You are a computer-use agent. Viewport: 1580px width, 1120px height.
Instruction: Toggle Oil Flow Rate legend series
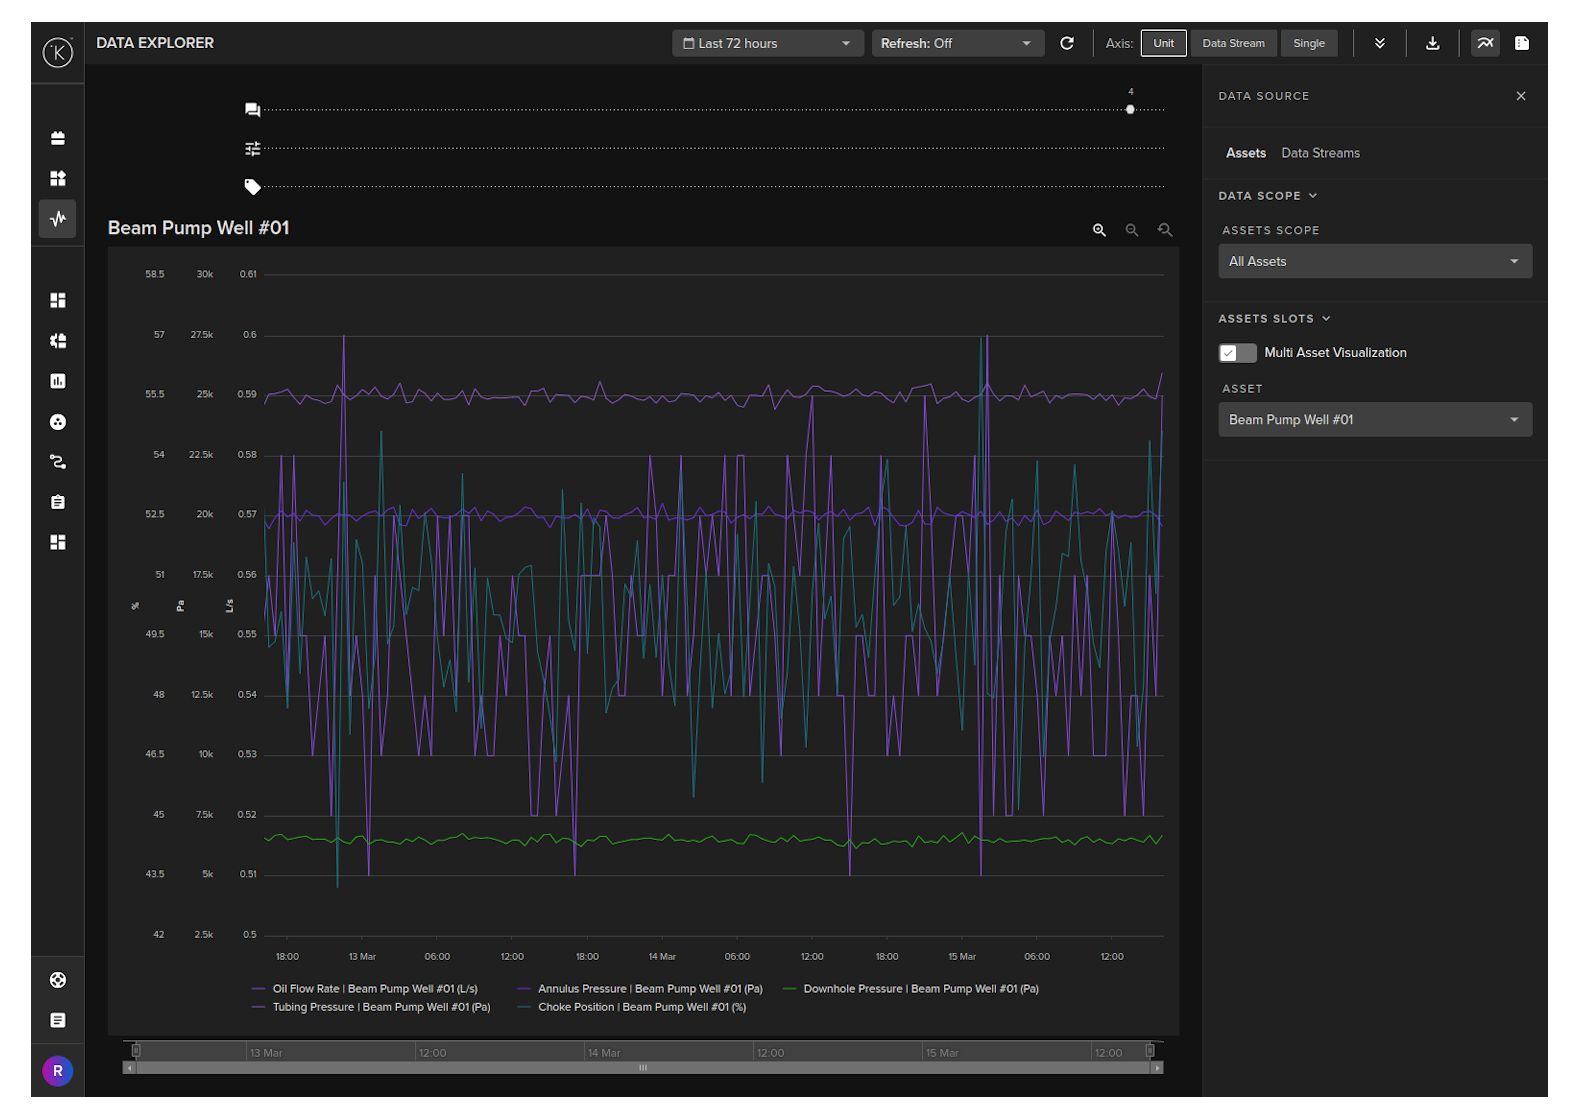(x=374, y=989)
